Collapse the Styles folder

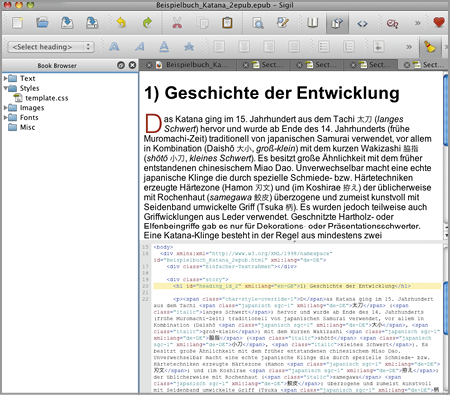pyautogui.click(x=5, y=88)
